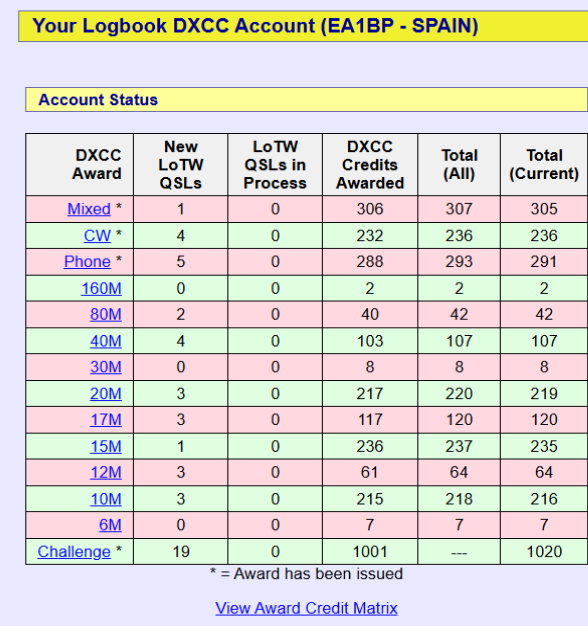Click LoTW QSLs in Process header

click(x=275, y=164)
